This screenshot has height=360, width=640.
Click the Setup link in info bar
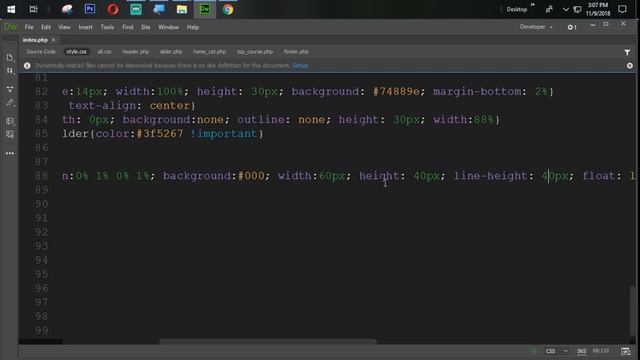(300, 65)
